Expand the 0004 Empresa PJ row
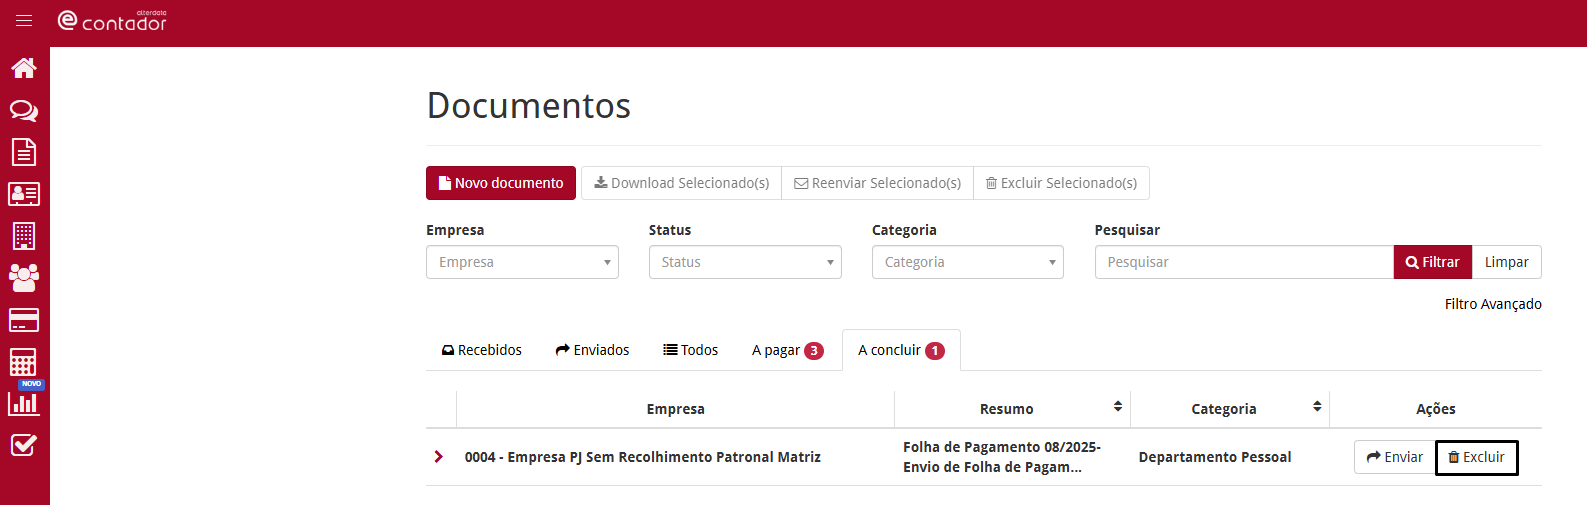The width and height of the screenshot is (1587, 505). (x=438, y=457)
